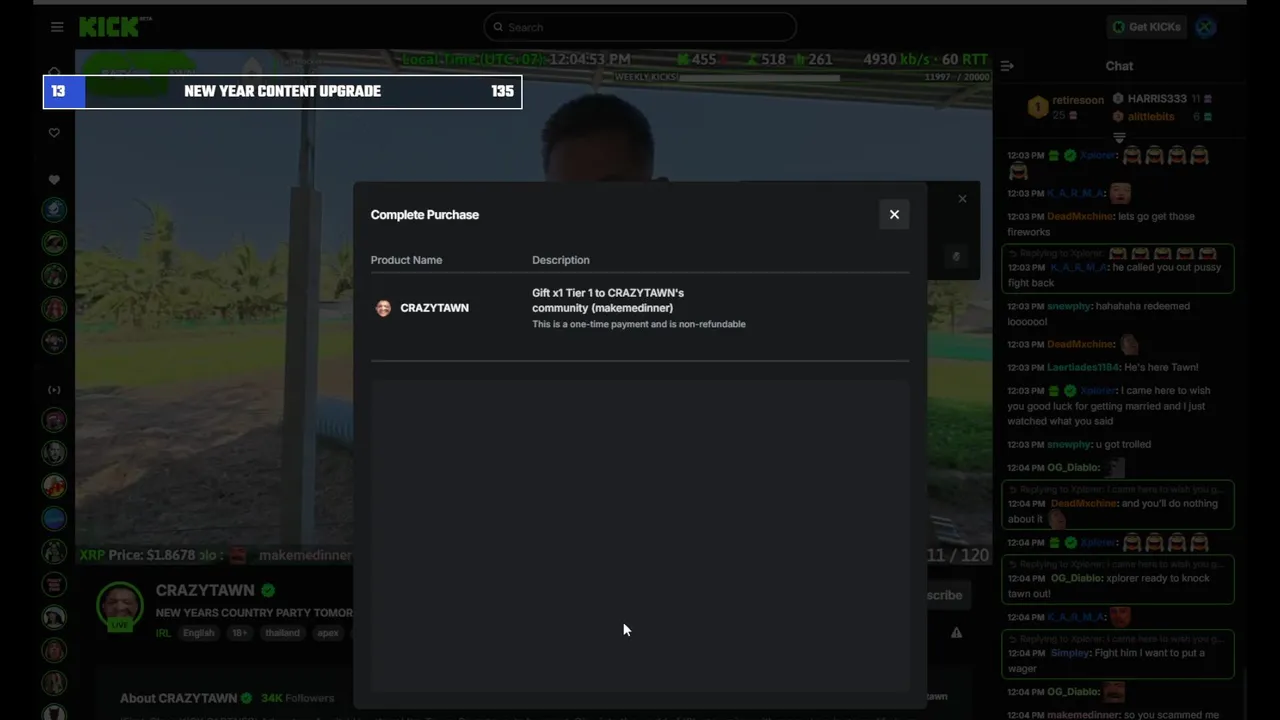Click the 'Chat' panel heading

1119,66
